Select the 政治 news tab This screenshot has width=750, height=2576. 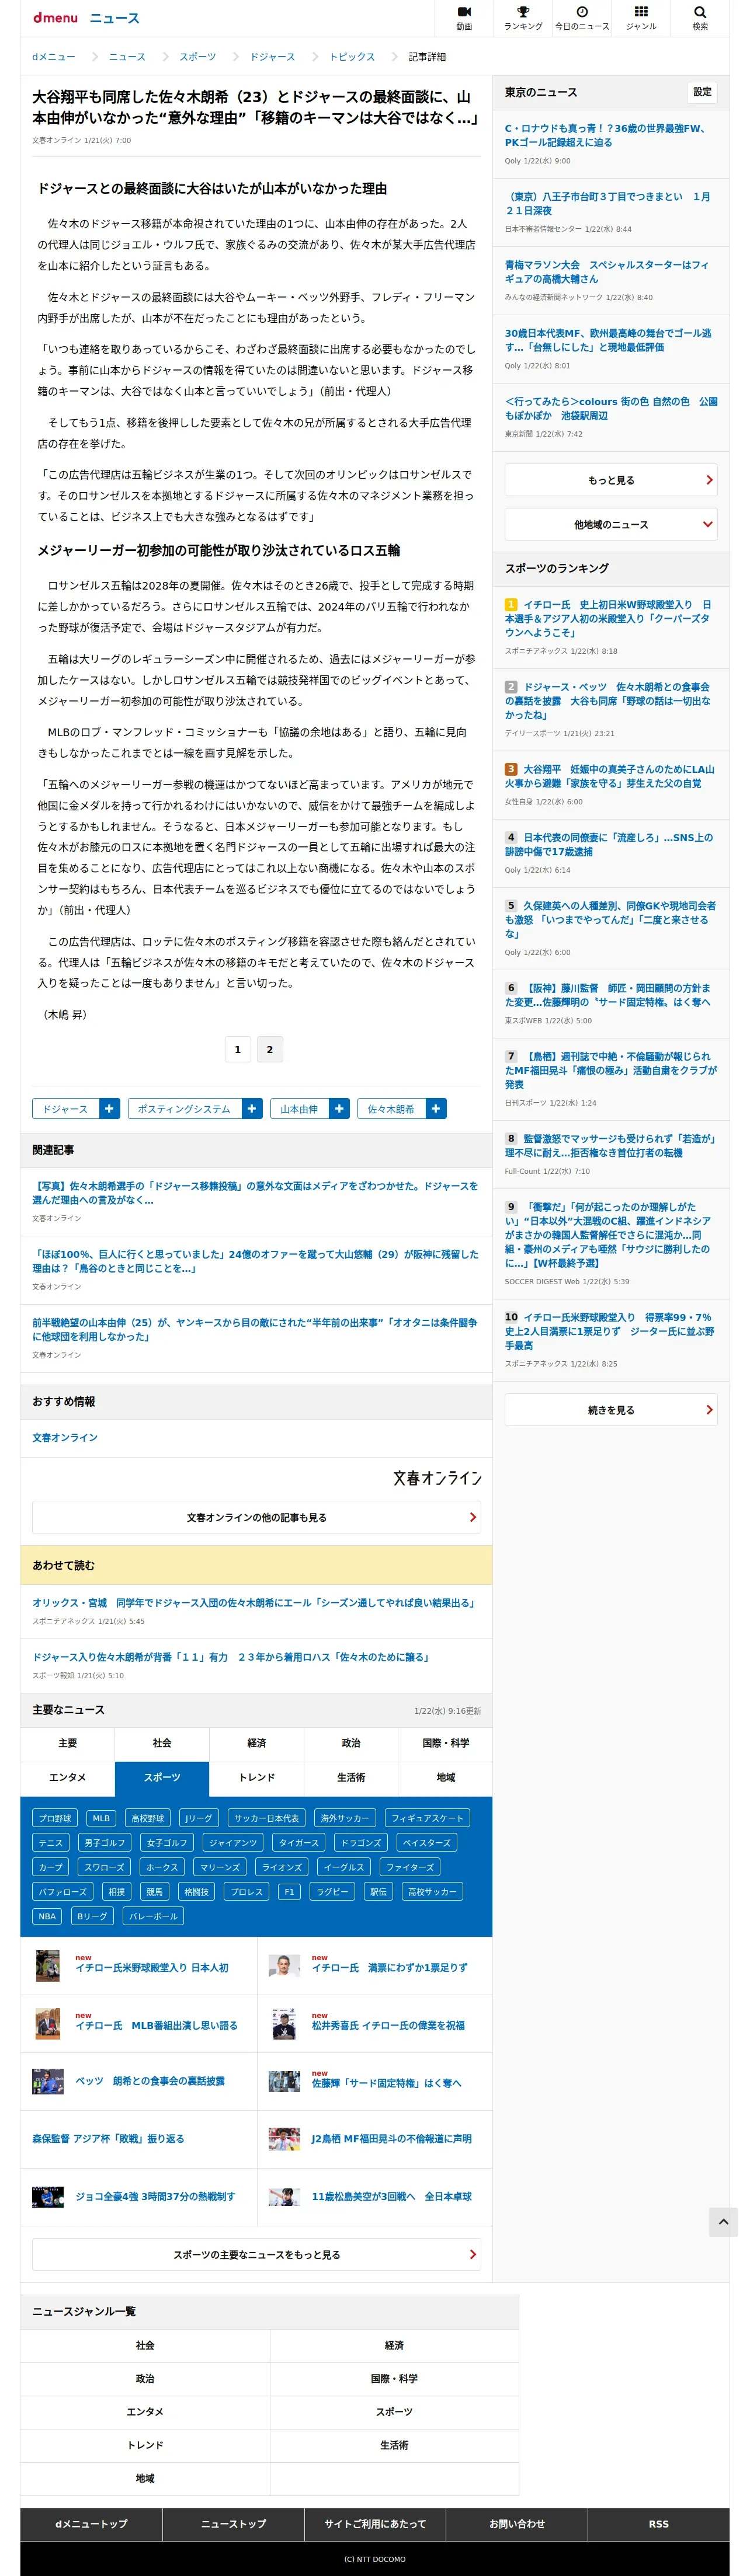click(x=351, y=1743)
